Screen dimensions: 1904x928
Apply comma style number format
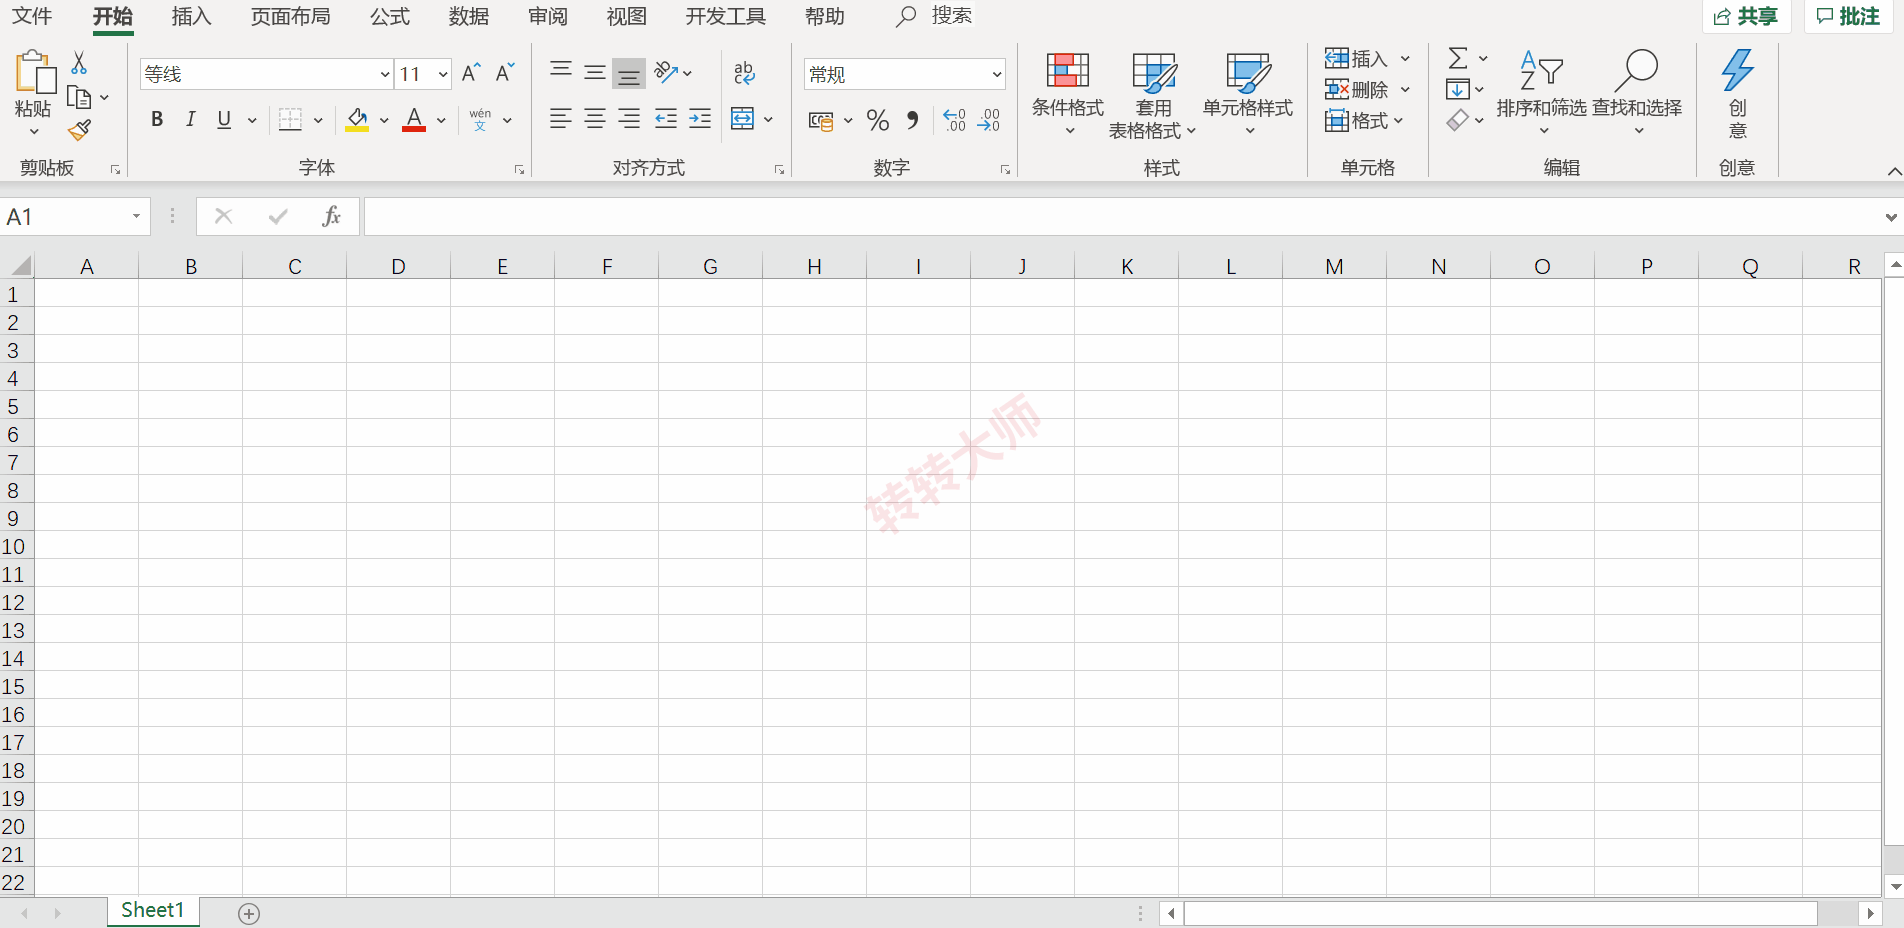(912, 120)
